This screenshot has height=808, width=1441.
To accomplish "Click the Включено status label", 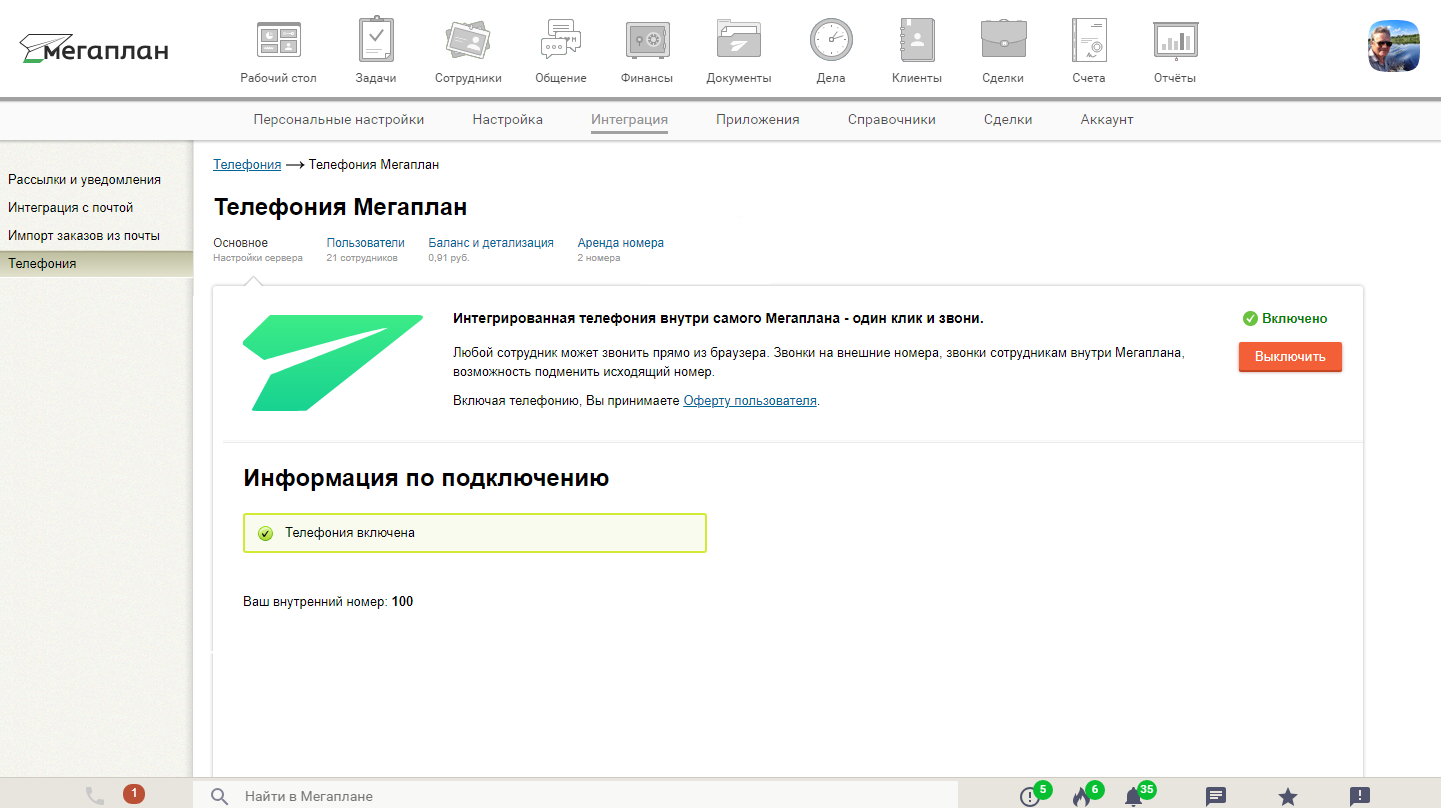I will 1285,318.
